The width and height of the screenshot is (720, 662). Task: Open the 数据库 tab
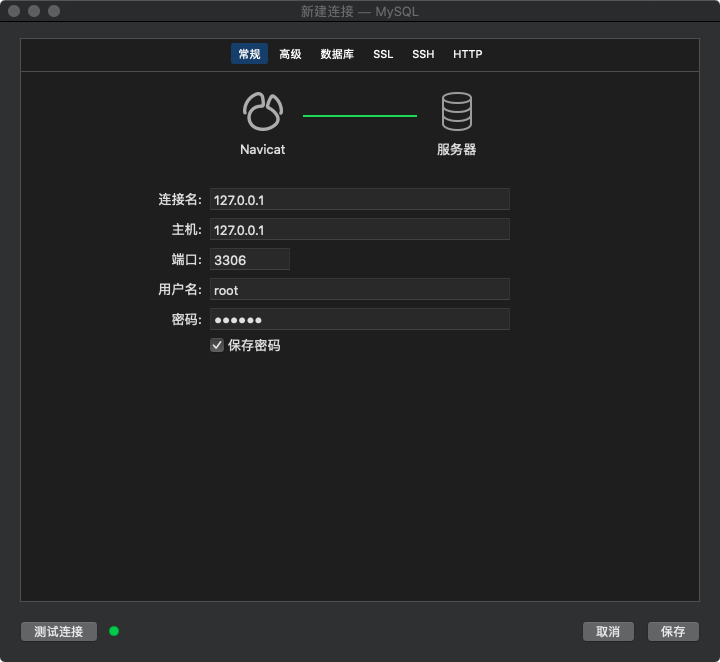pos(337,54)
